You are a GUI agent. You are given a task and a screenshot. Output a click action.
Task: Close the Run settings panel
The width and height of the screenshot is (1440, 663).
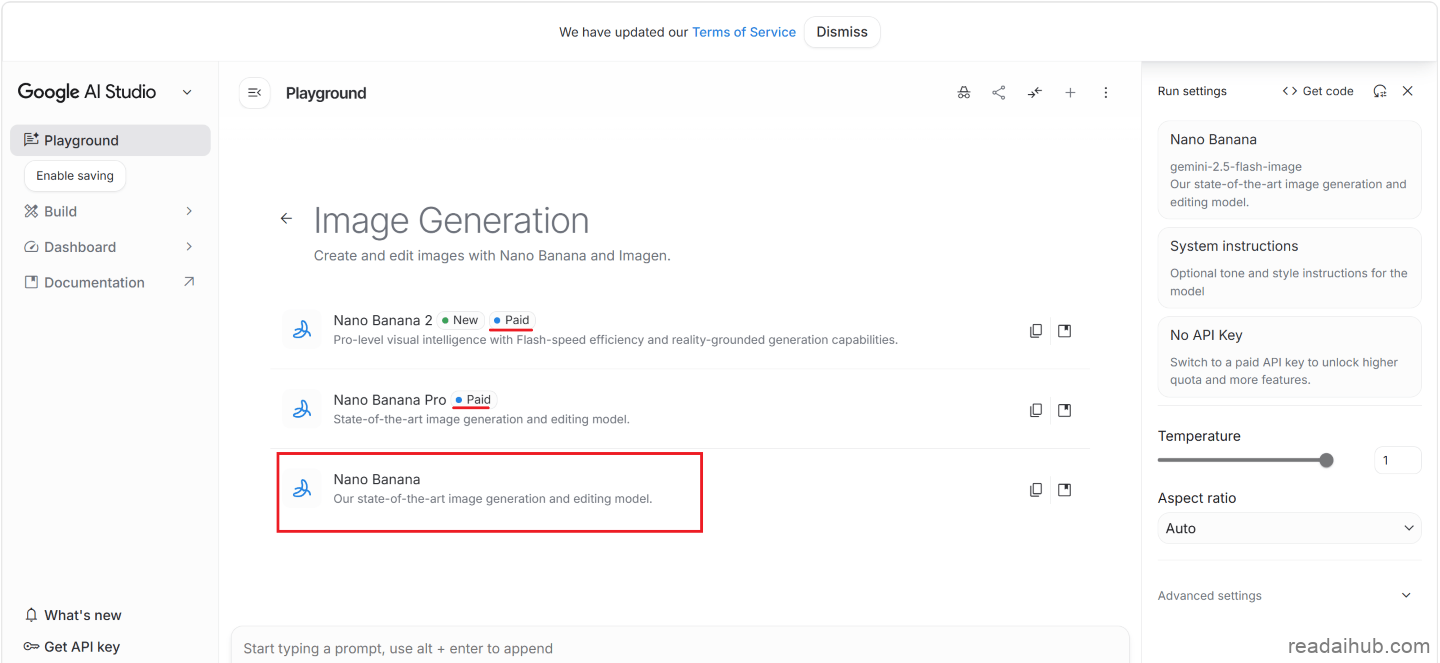pos(1407,91)
